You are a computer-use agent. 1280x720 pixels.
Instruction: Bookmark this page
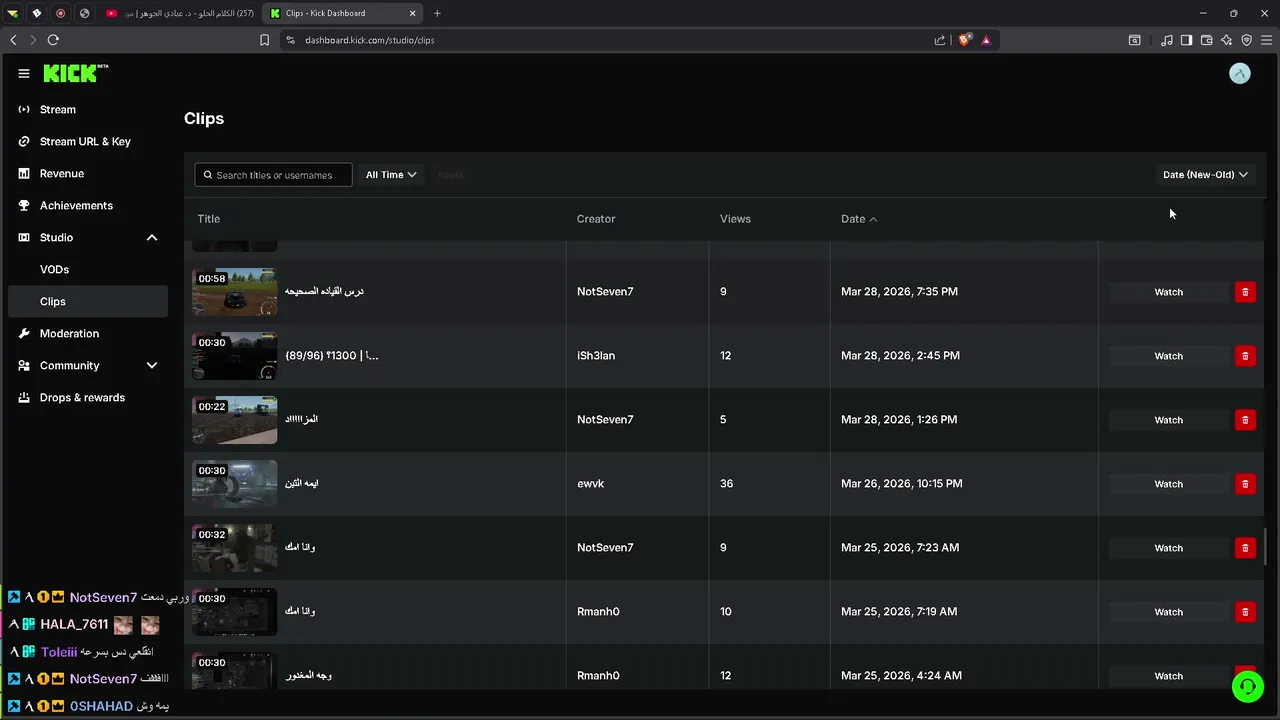point(264,40)
